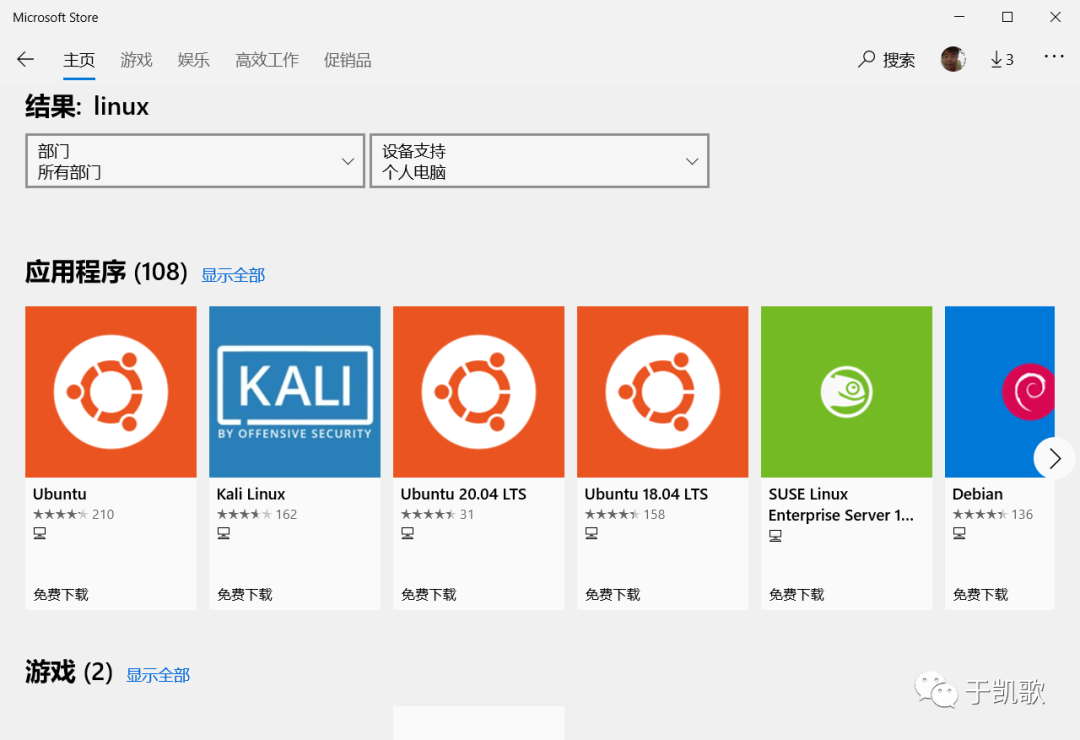Click 显示全部 next to 应用程序 (108)
The width and height of the screenshot is (1080, 740).
pos(233,275)
